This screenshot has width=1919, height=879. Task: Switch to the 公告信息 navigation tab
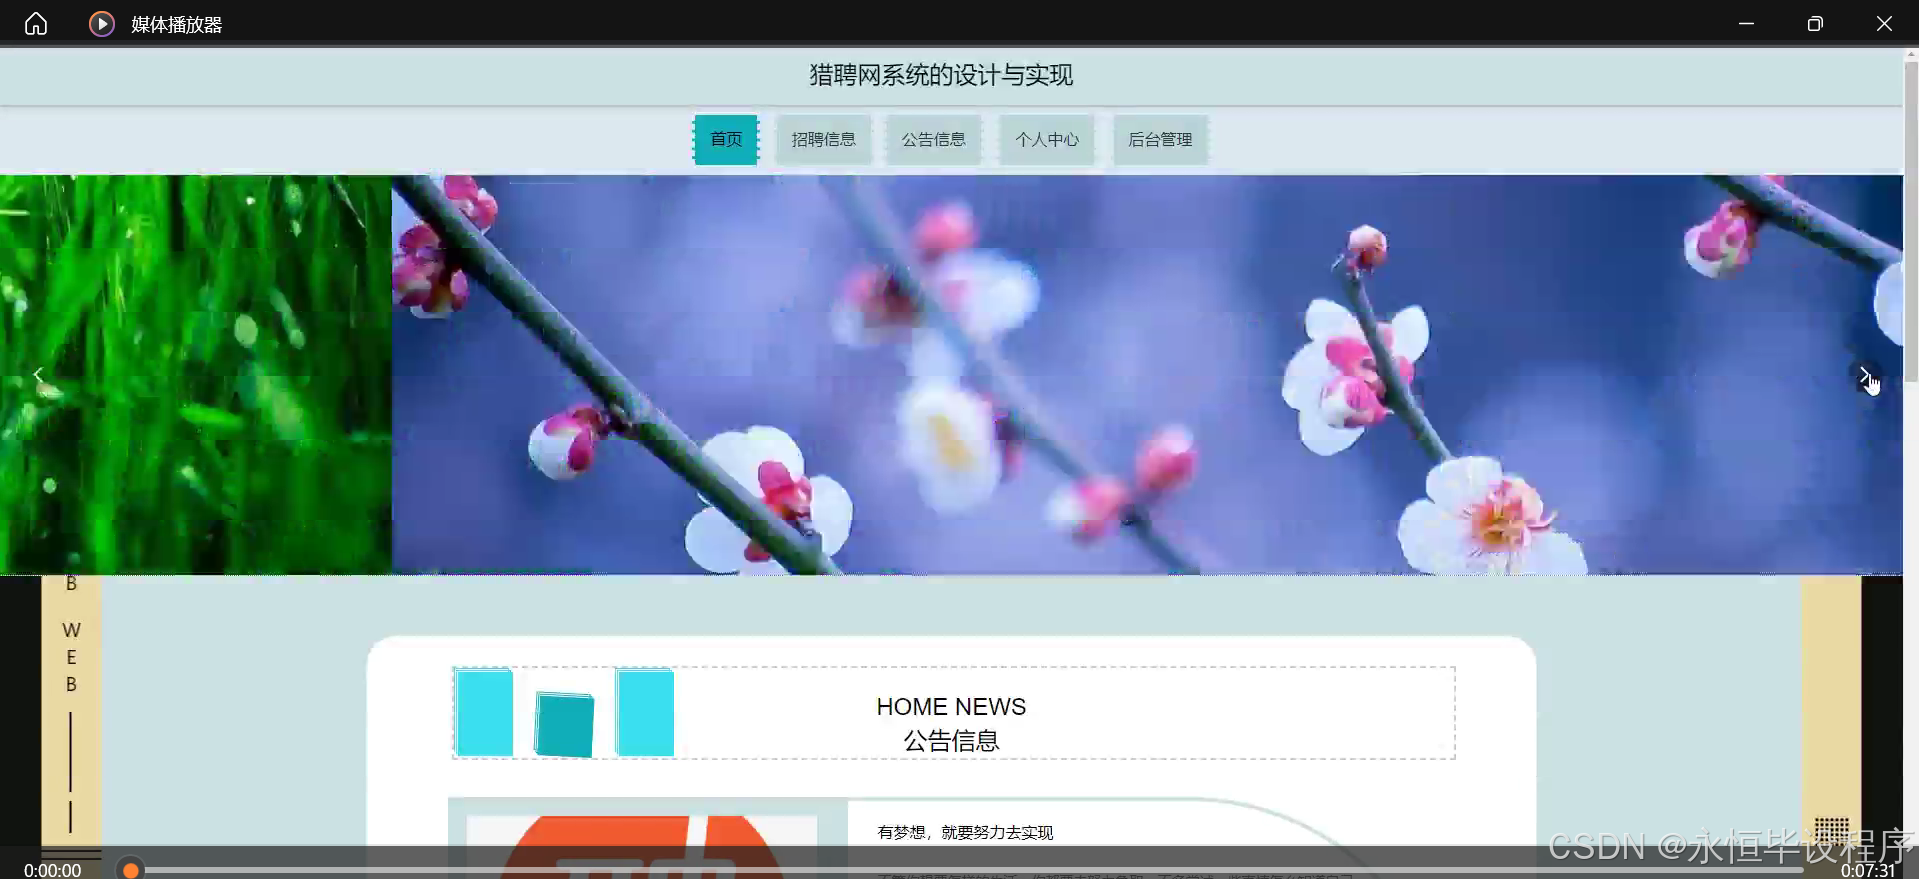tap(933, 139)
